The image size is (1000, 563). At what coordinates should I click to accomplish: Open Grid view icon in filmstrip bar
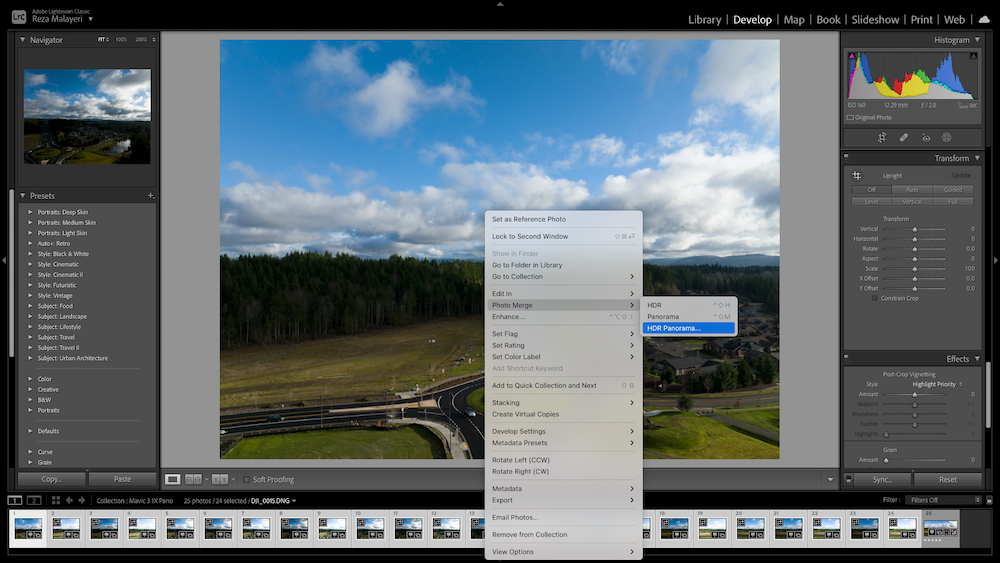coord(55,501)
